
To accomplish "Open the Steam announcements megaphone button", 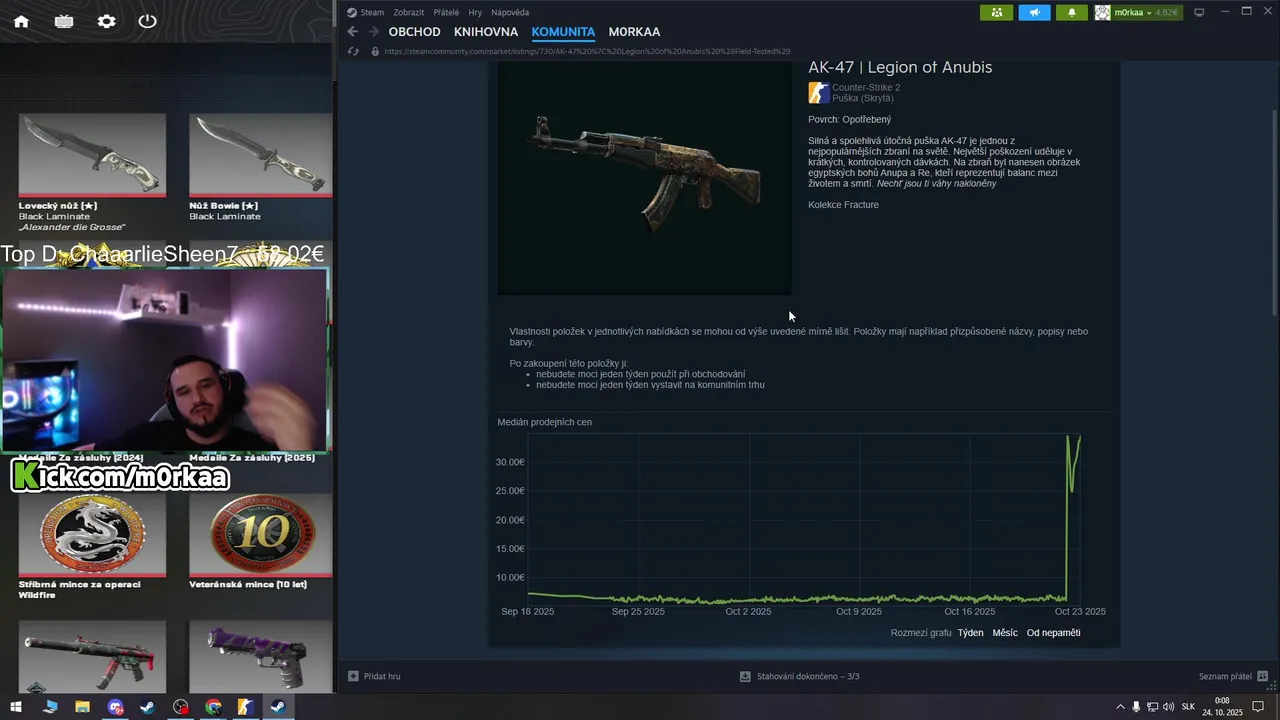I will [1035, 12].
